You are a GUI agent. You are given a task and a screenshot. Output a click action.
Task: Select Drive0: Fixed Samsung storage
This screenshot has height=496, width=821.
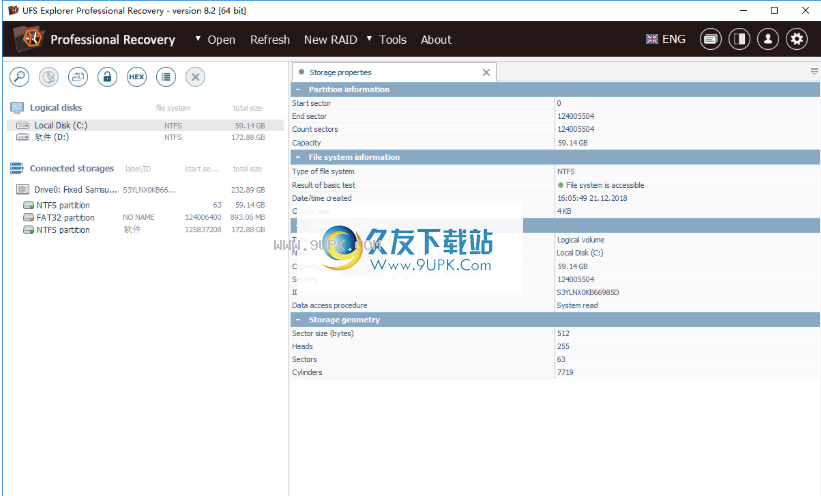pos(146,190)
